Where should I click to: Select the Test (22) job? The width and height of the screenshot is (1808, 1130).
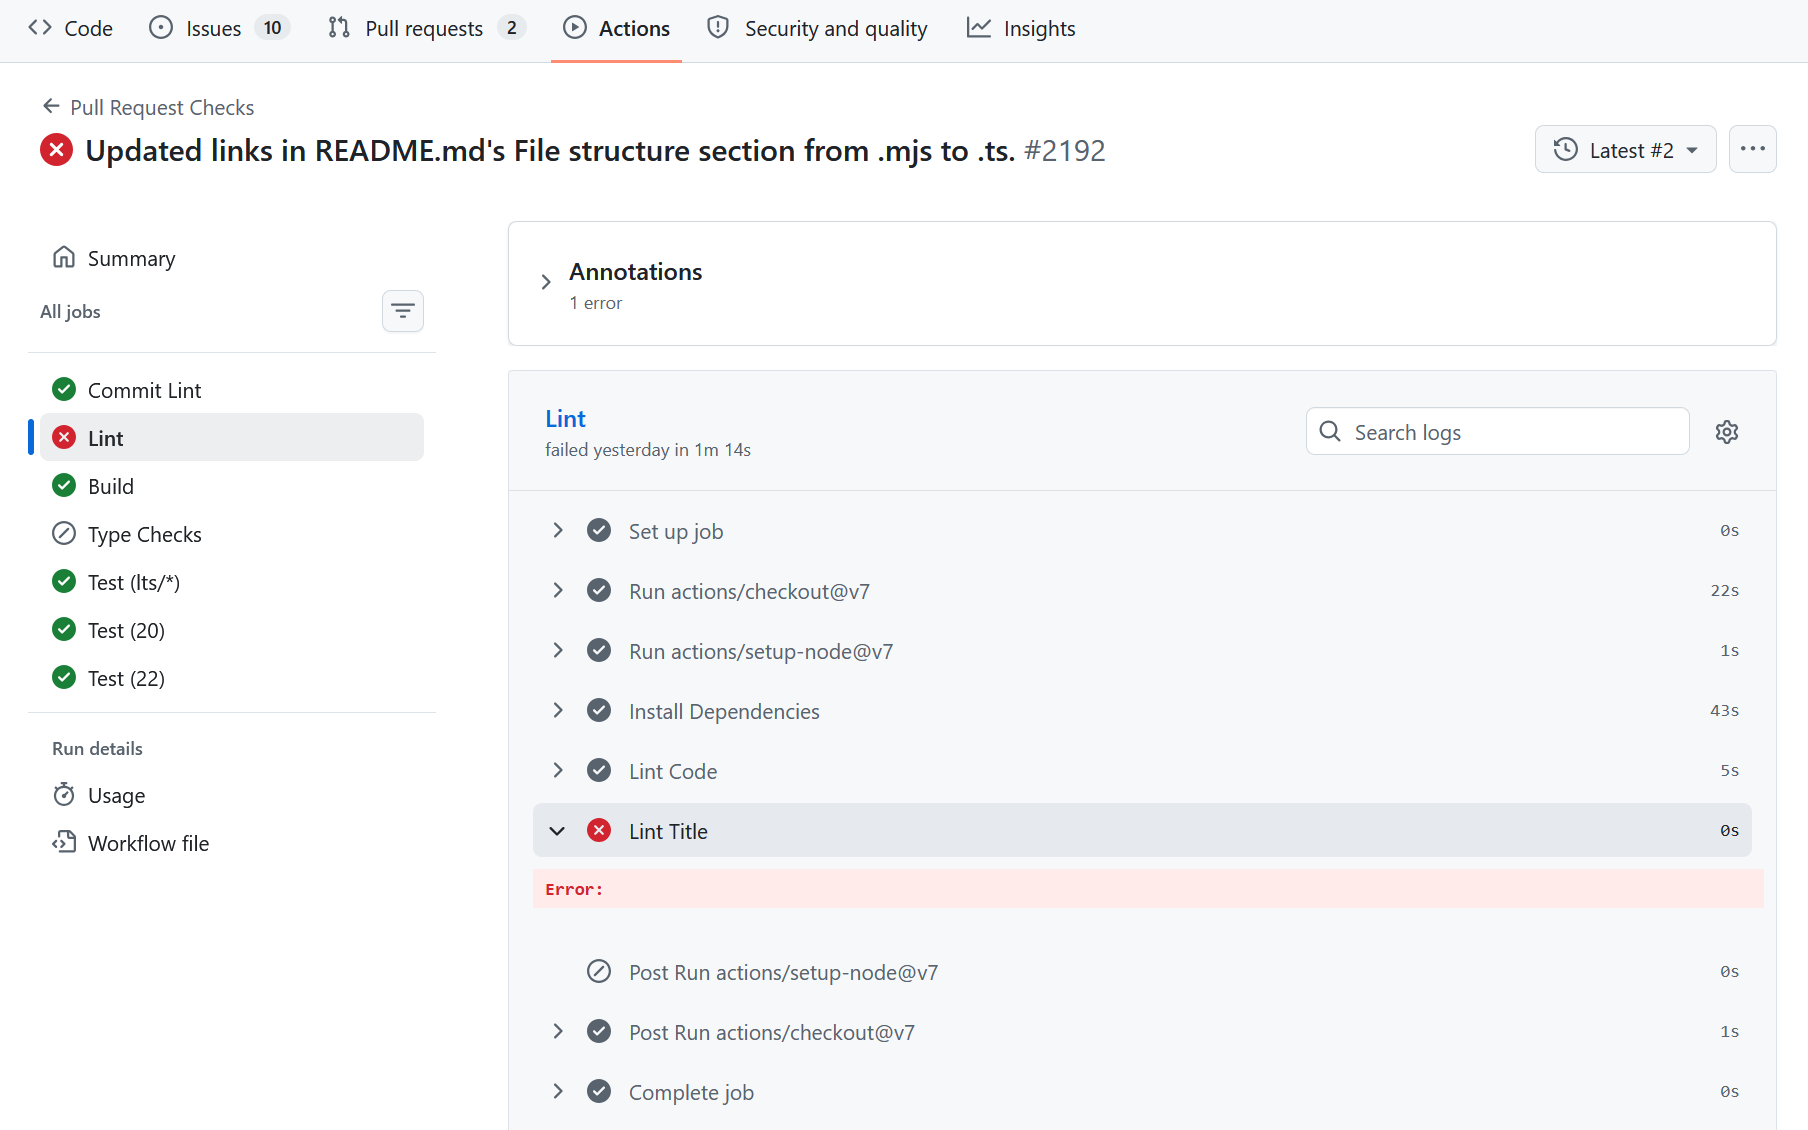(x=232, y=678)
